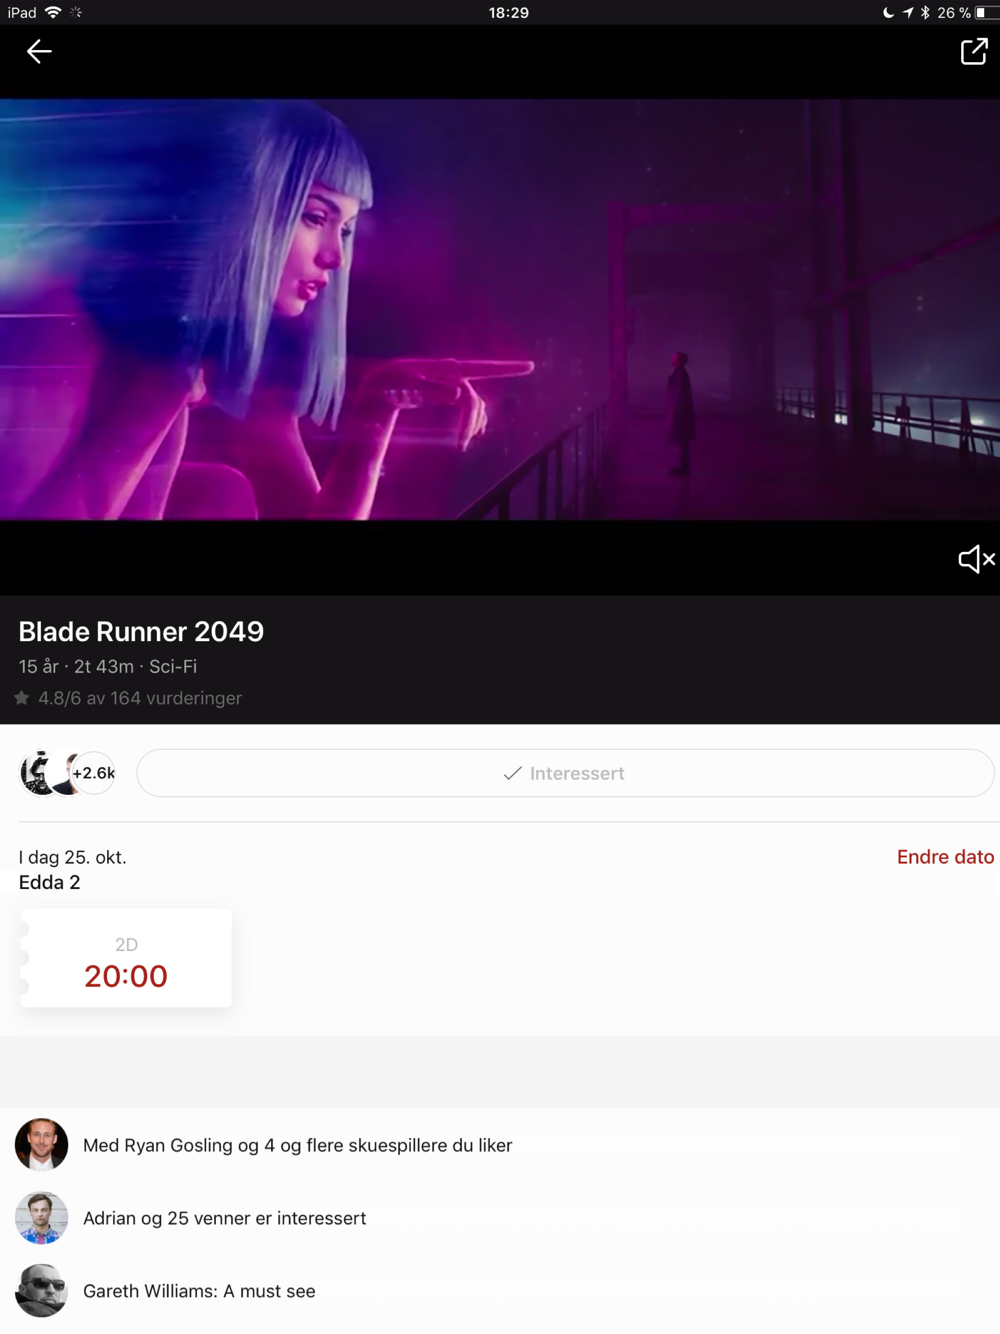1000x1334 pixels.
Task: Select the 20:00 2D showtime ticket
Action: tap(126, 958)
